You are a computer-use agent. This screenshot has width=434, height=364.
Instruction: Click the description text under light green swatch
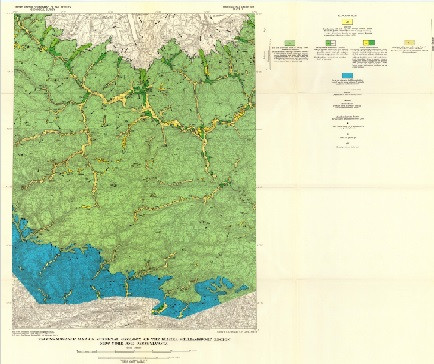pos(289,54)
